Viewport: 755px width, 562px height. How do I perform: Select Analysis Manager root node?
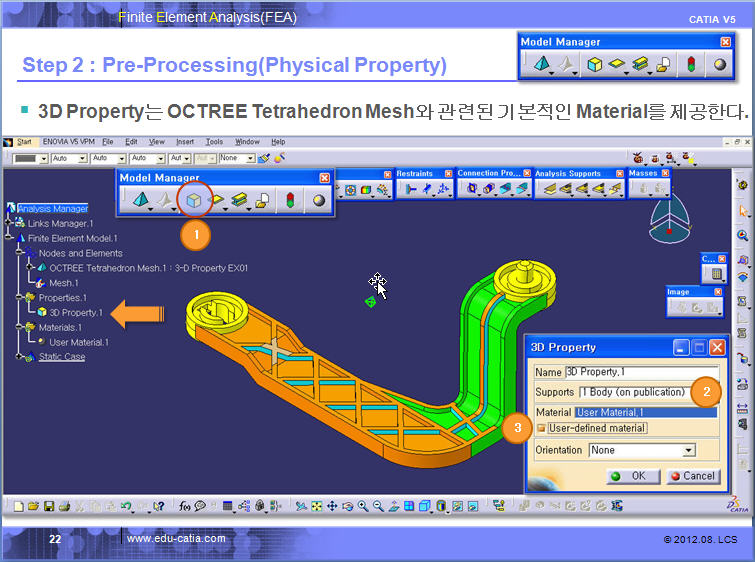[52, 209]
